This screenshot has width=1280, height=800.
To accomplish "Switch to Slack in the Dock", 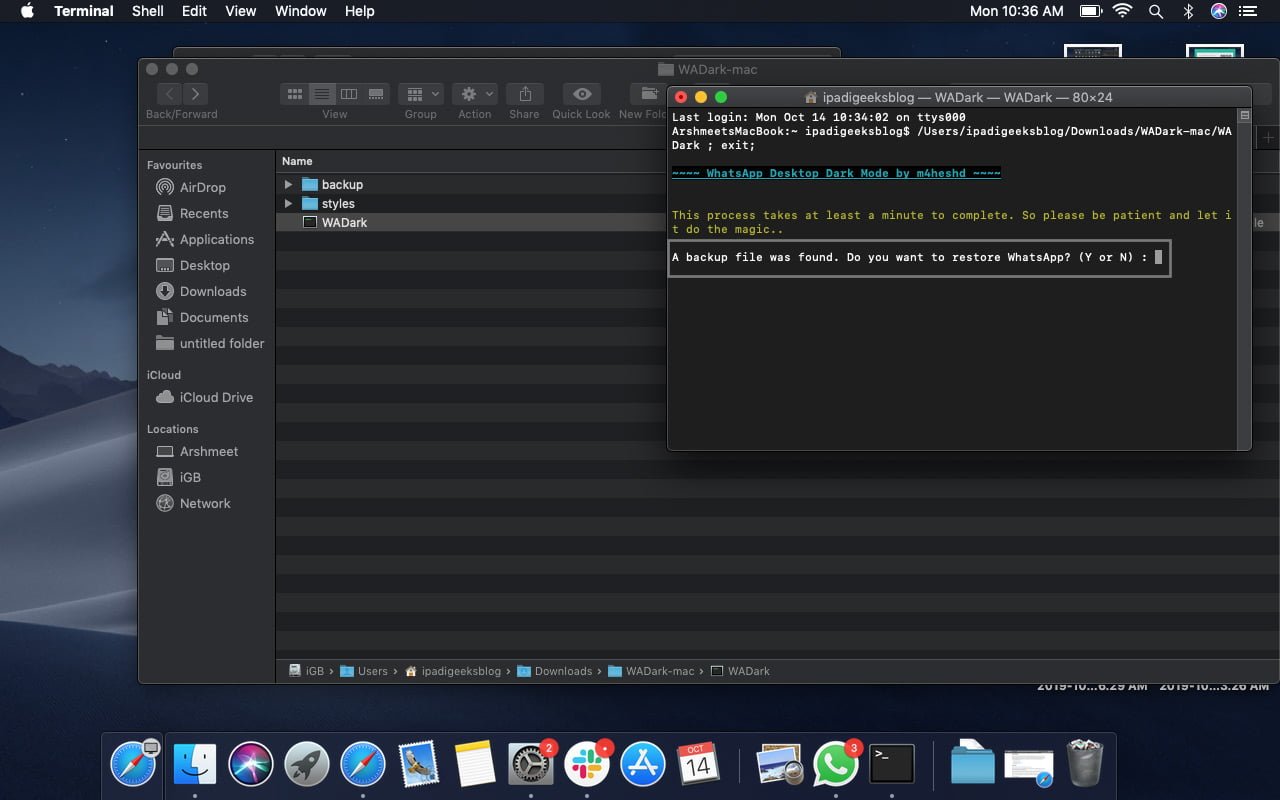I will (587, 765).
